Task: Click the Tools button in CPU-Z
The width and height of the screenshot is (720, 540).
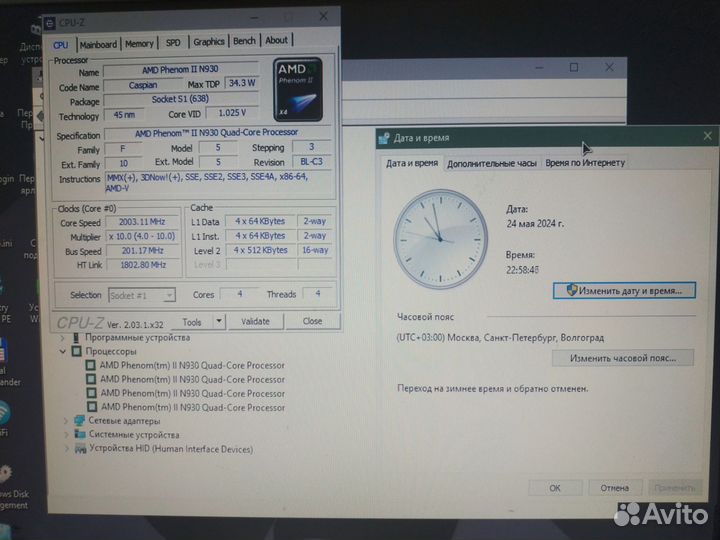Action: click(x=192, y=322)
